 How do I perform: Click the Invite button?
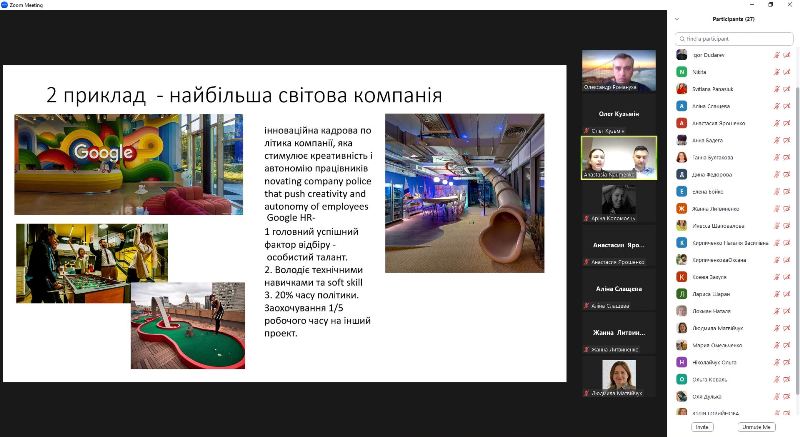click(x=702, y=427)
